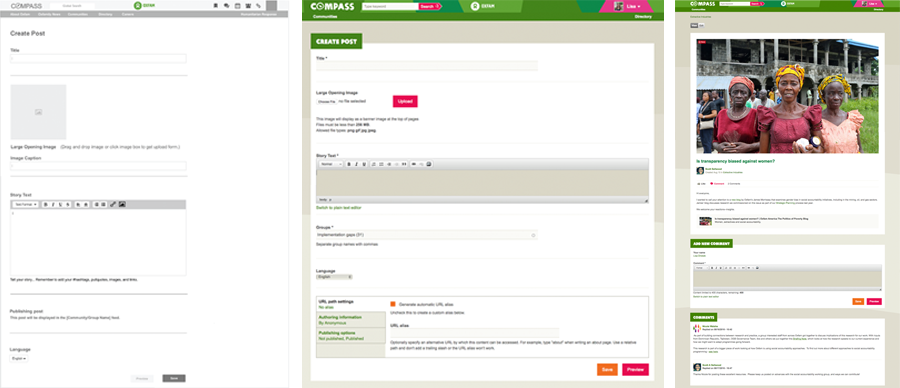This screenshot has height=388, width=900.
Task: Open the chat bubbles icon in wireframe header
Action: point(226,5)
